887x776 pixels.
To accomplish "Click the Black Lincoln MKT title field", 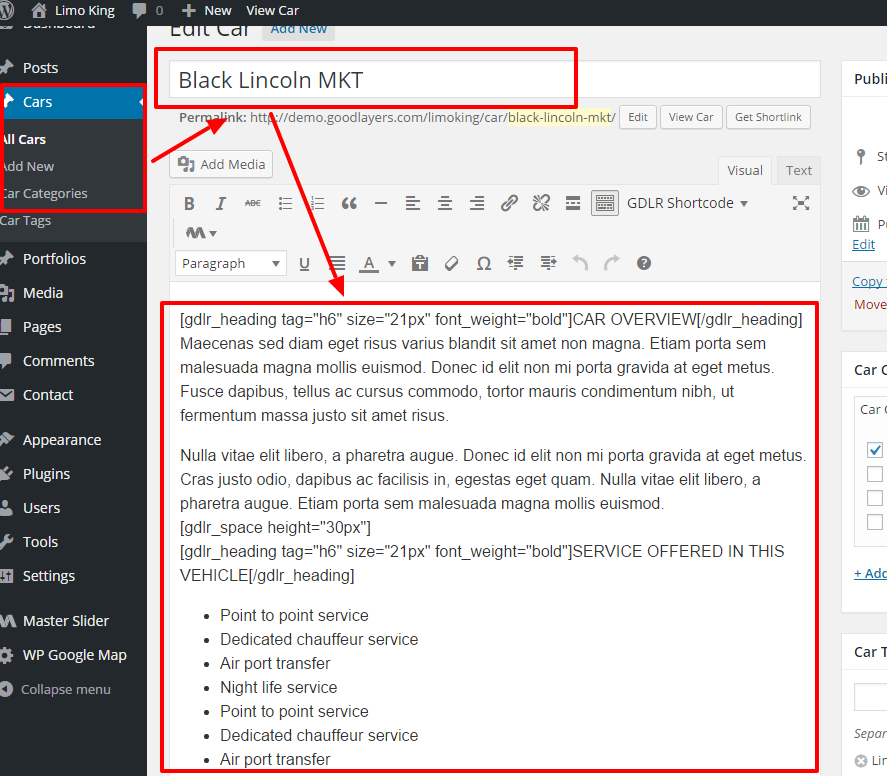I will click(494, 80).
